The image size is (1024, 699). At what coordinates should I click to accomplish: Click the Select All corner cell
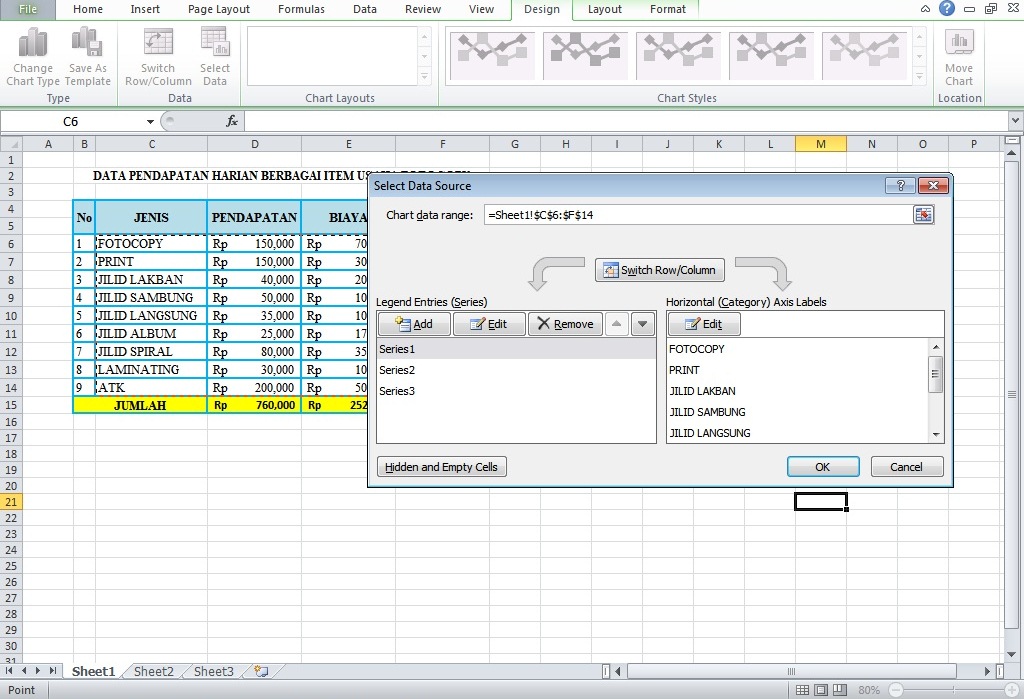(11, 144)
